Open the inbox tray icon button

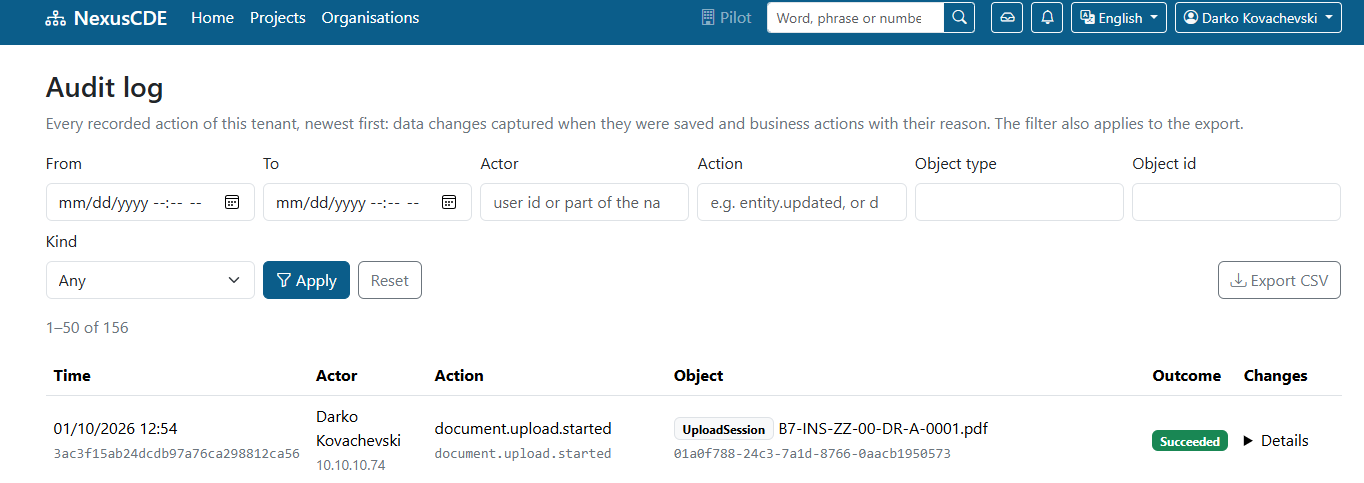[x=1007, y=18]
